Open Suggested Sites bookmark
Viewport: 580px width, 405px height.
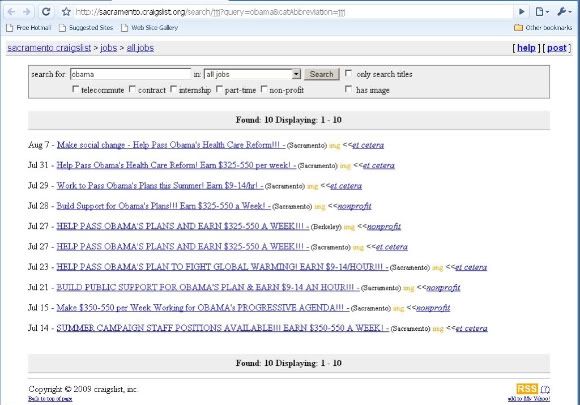(86, 28)
